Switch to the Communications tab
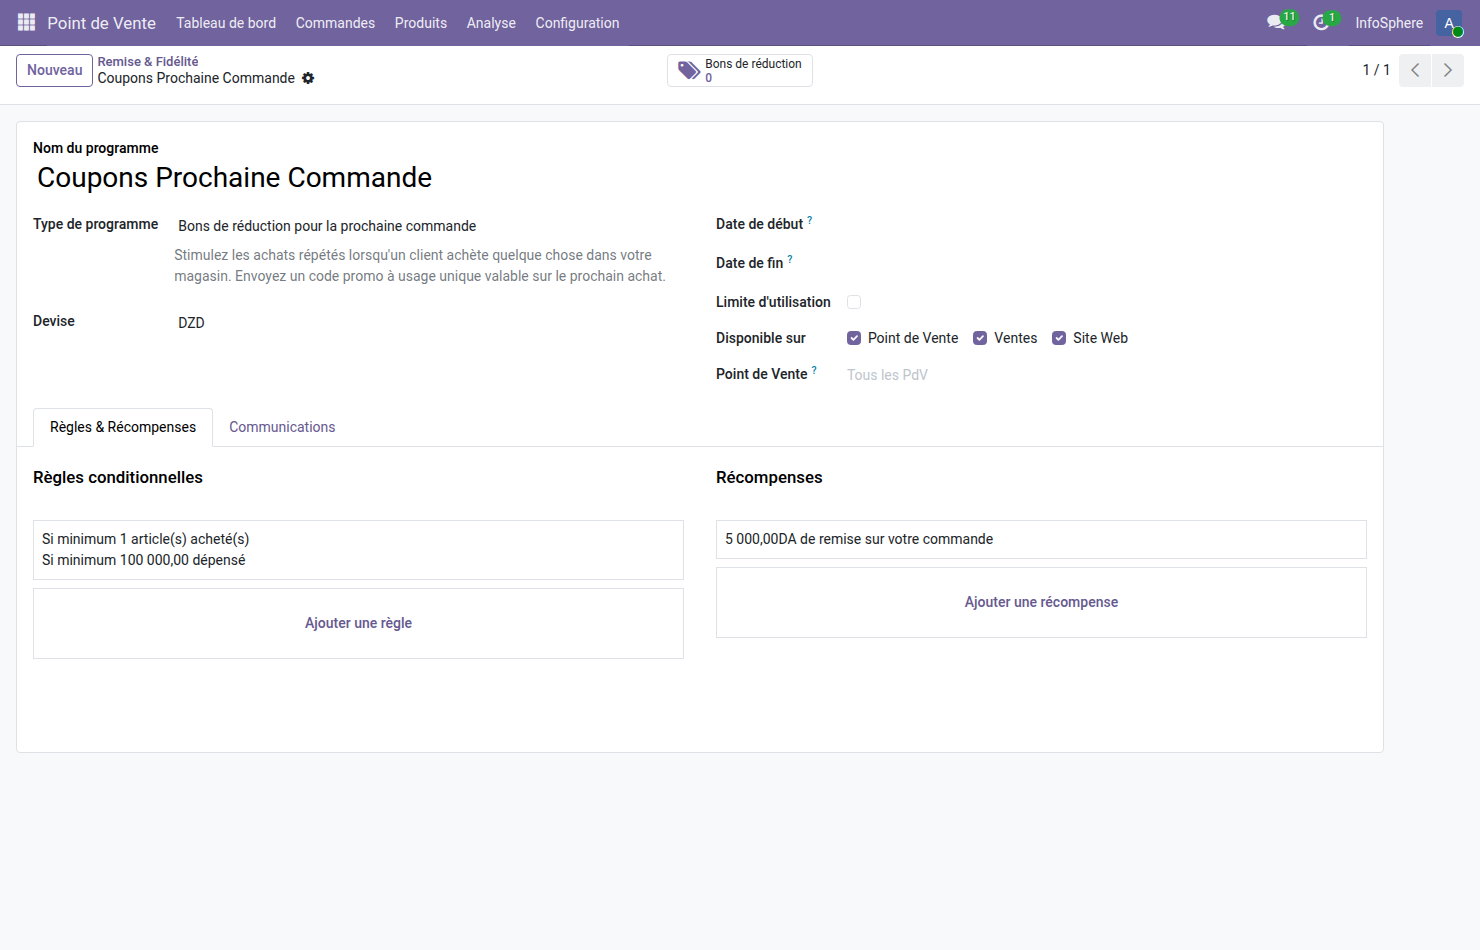The height and width of the screenshot is (950, 1480). click(282, 427)
